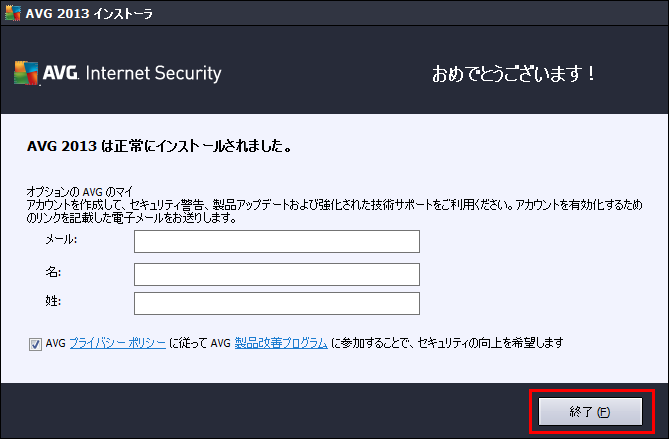The width and height of the screenshot is (669, 439).
Task: Click the AVG Internet Security logo
Action: click(x=118, y=73)
